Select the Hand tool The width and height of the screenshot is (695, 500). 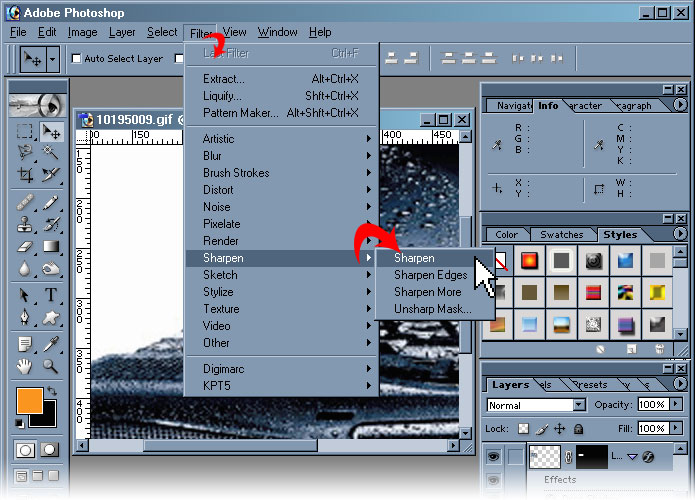point(24,366)
